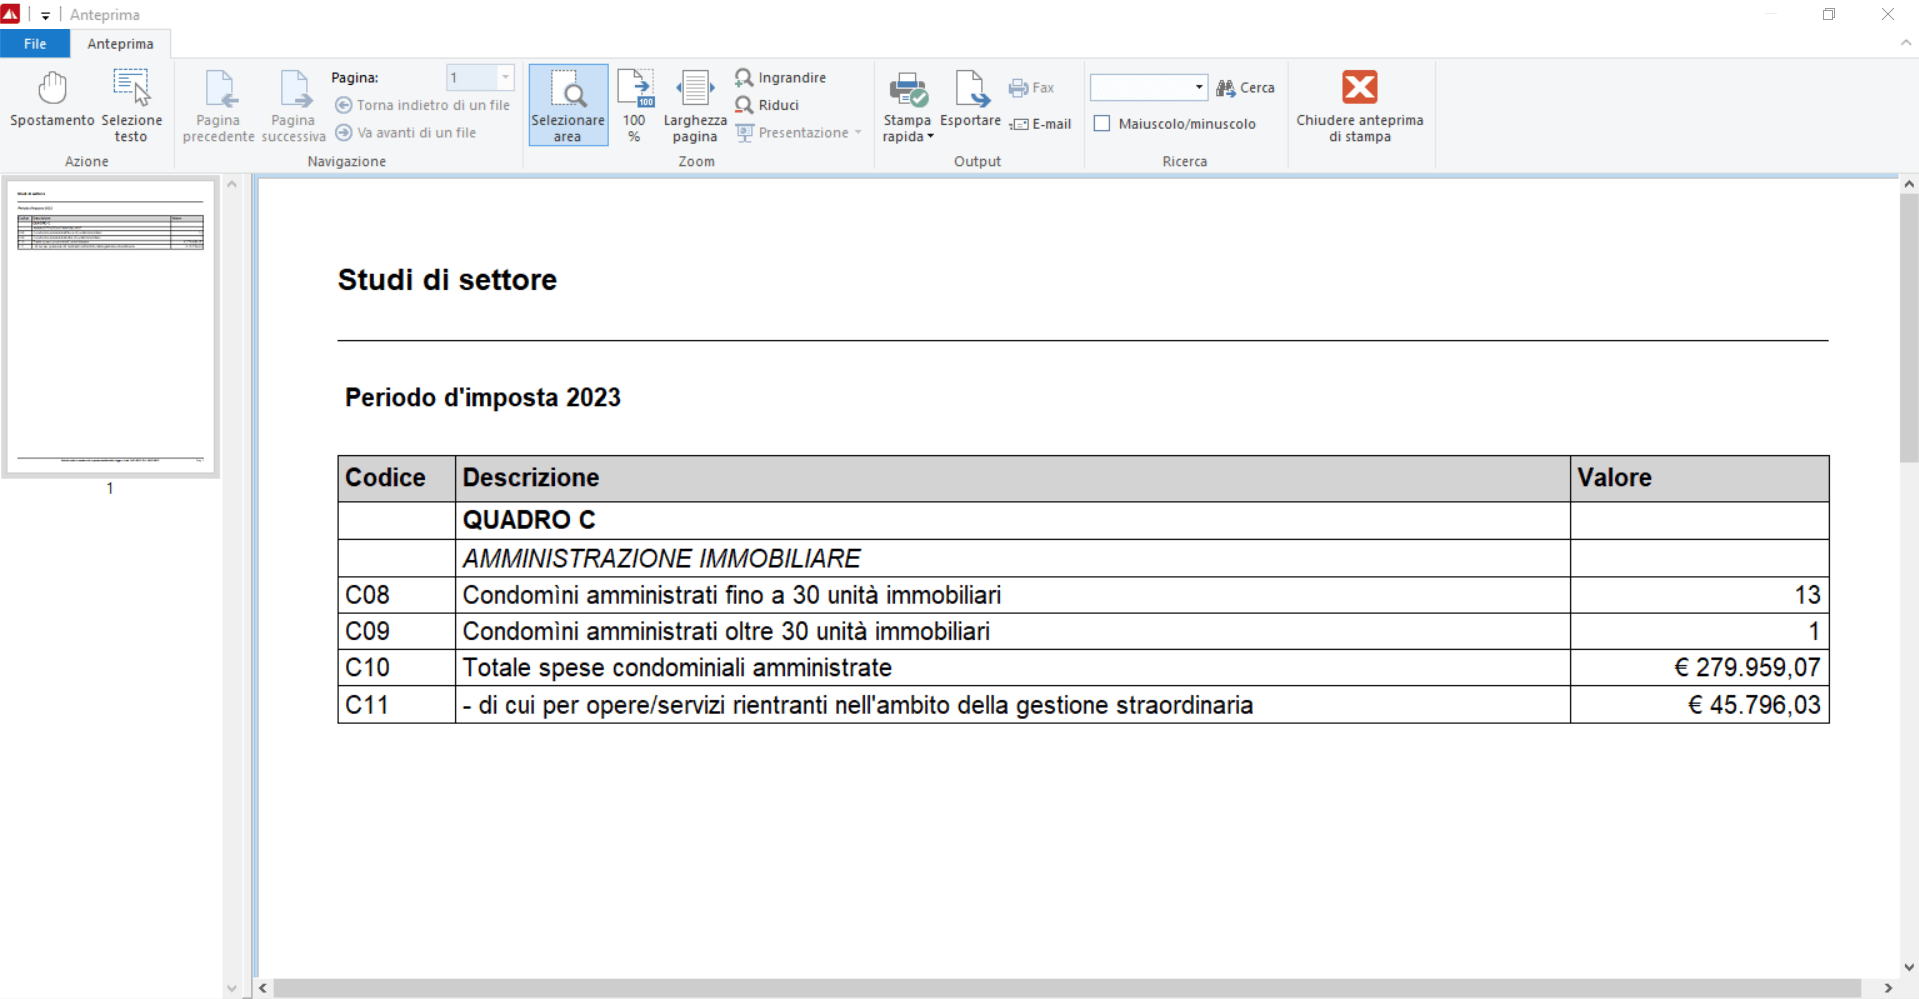Zoom out with Riduci
Image resolution: width=1919 pixels, height=999 pixels.
767,105
